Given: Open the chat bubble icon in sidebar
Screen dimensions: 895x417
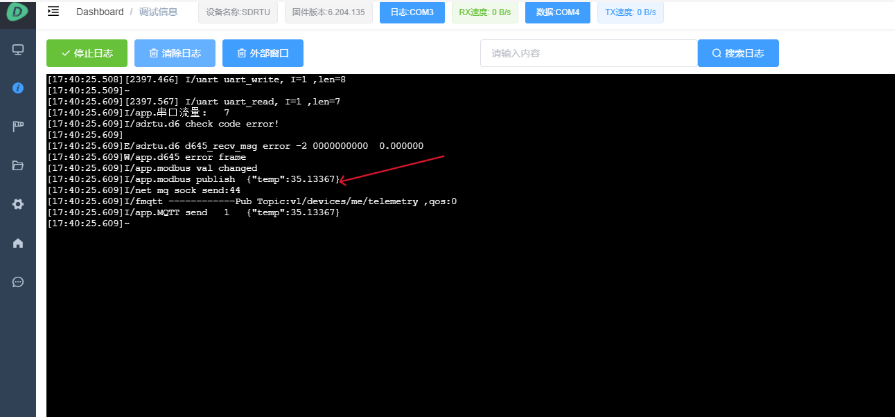Looking at the screenshot, I should coord(17,282).
